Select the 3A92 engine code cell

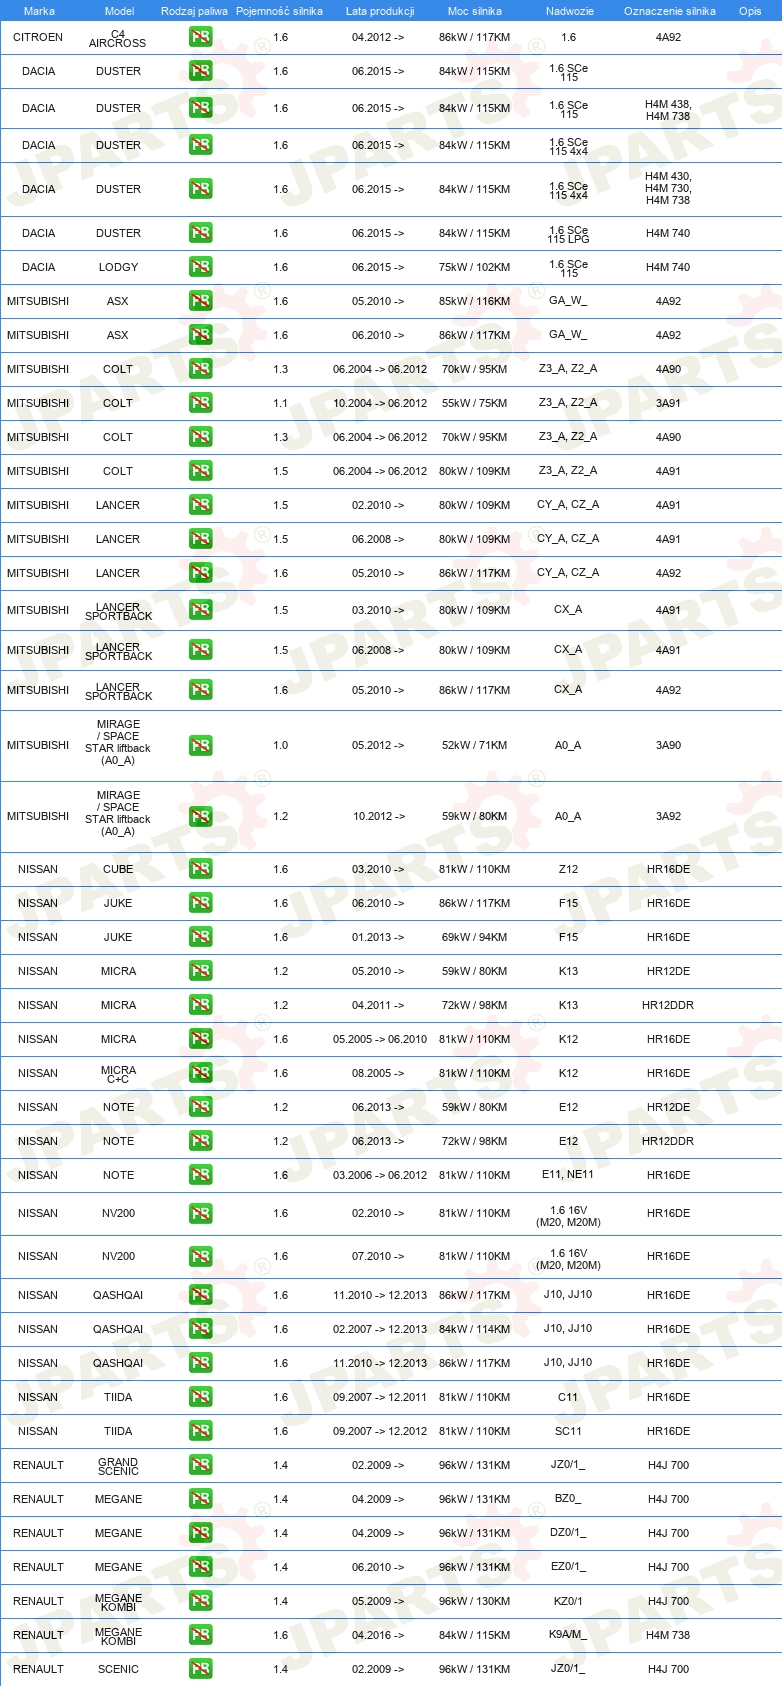pos(668,816)
